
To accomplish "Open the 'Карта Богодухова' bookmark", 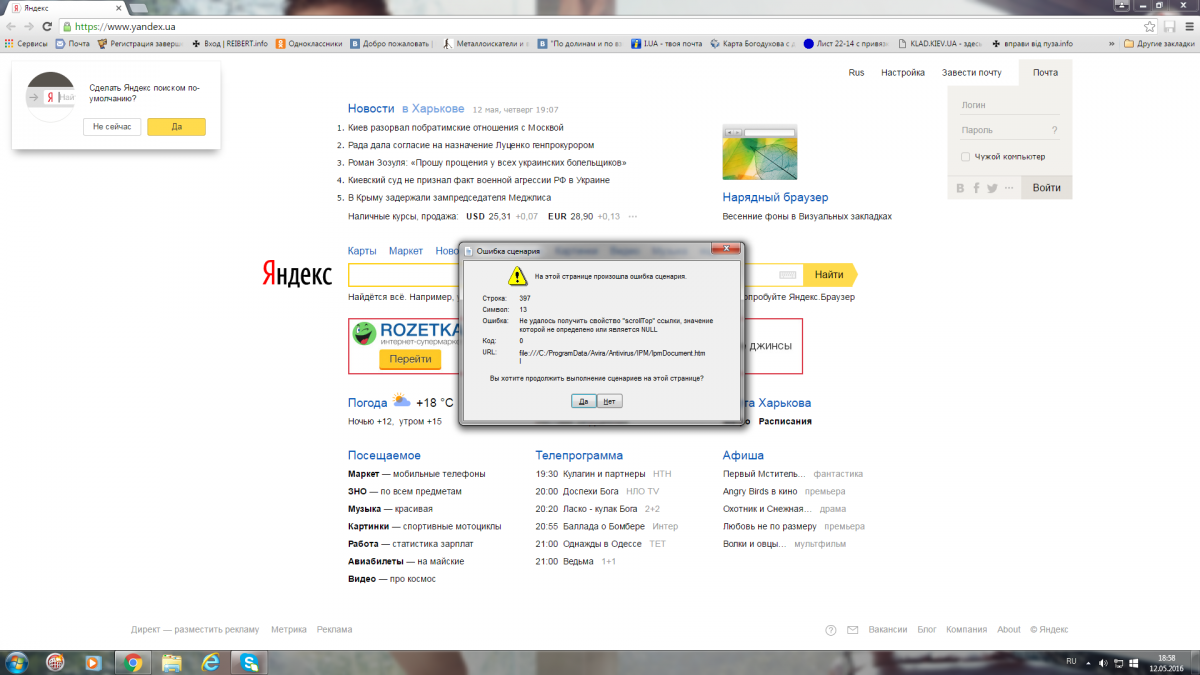I will tap(754, 44).
